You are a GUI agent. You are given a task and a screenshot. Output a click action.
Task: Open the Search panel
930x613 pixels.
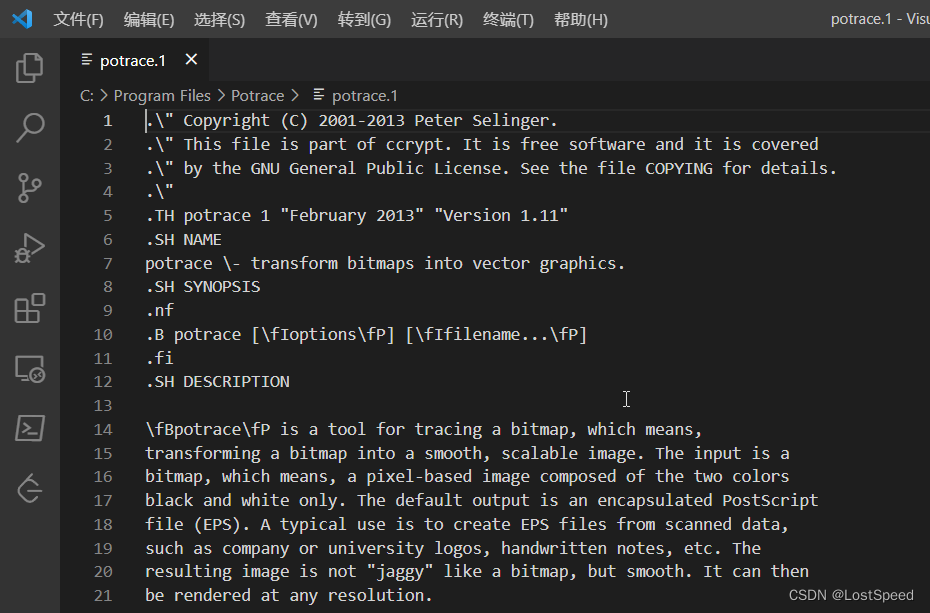[29, 128]
